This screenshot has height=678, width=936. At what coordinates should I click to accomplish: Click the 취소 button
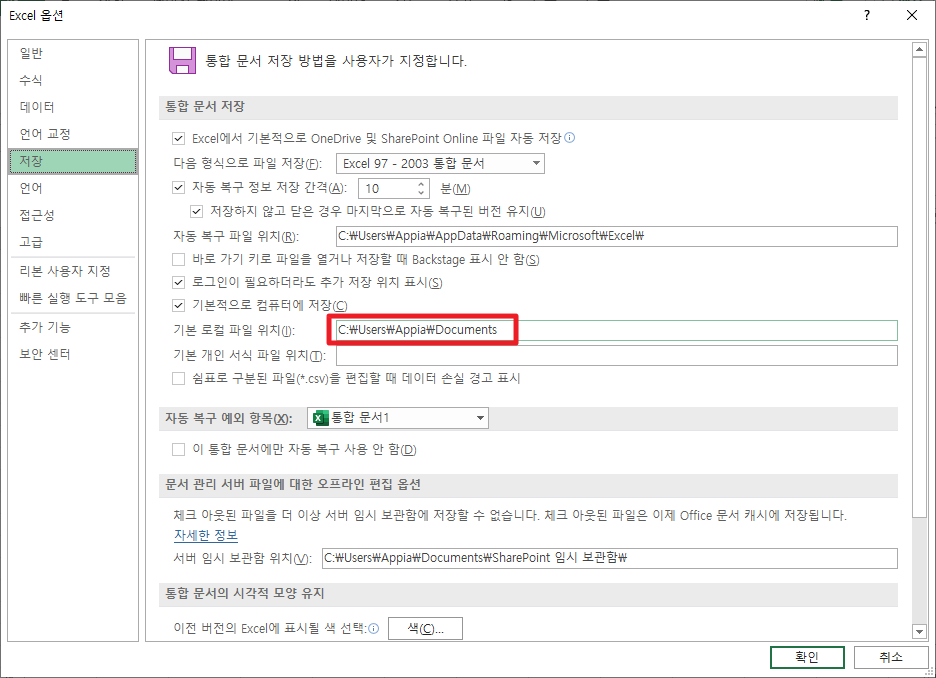point(891,657)
